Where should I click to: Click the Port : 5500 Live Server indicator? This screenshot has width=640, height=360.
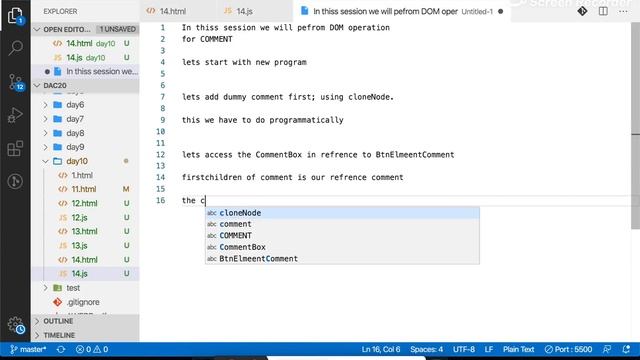pyautogui.click(x=568, y=349)
